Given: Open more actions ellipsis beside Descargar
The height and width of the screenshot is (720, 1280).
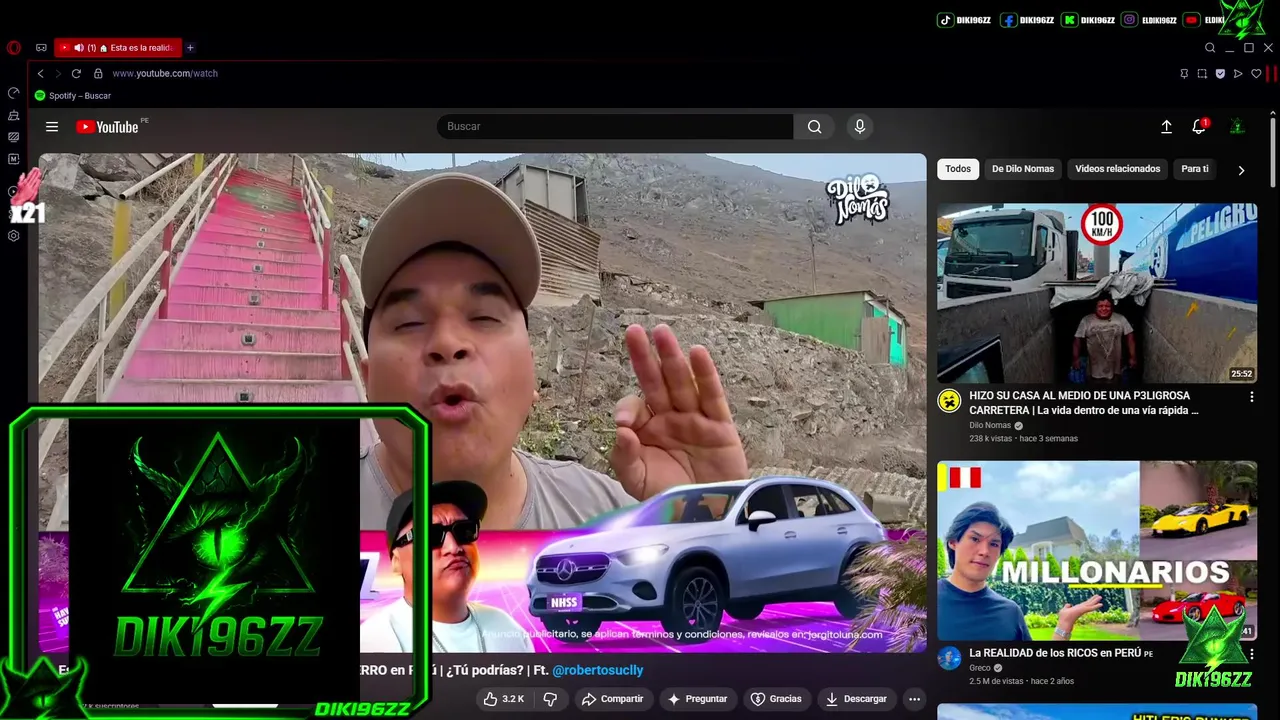Looking at the screenshot, I should (x=914, y=699).
